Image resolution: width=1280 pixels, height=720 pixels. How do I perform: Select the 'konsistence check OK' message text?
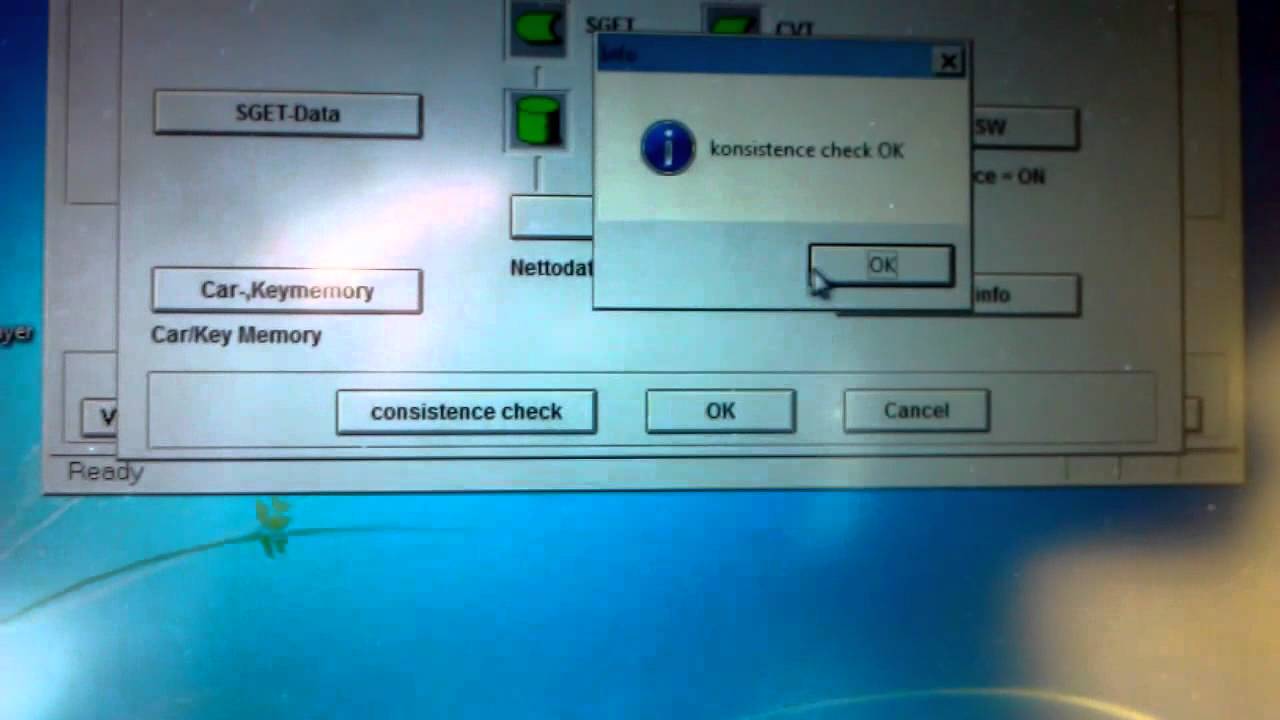pos(806,150)
